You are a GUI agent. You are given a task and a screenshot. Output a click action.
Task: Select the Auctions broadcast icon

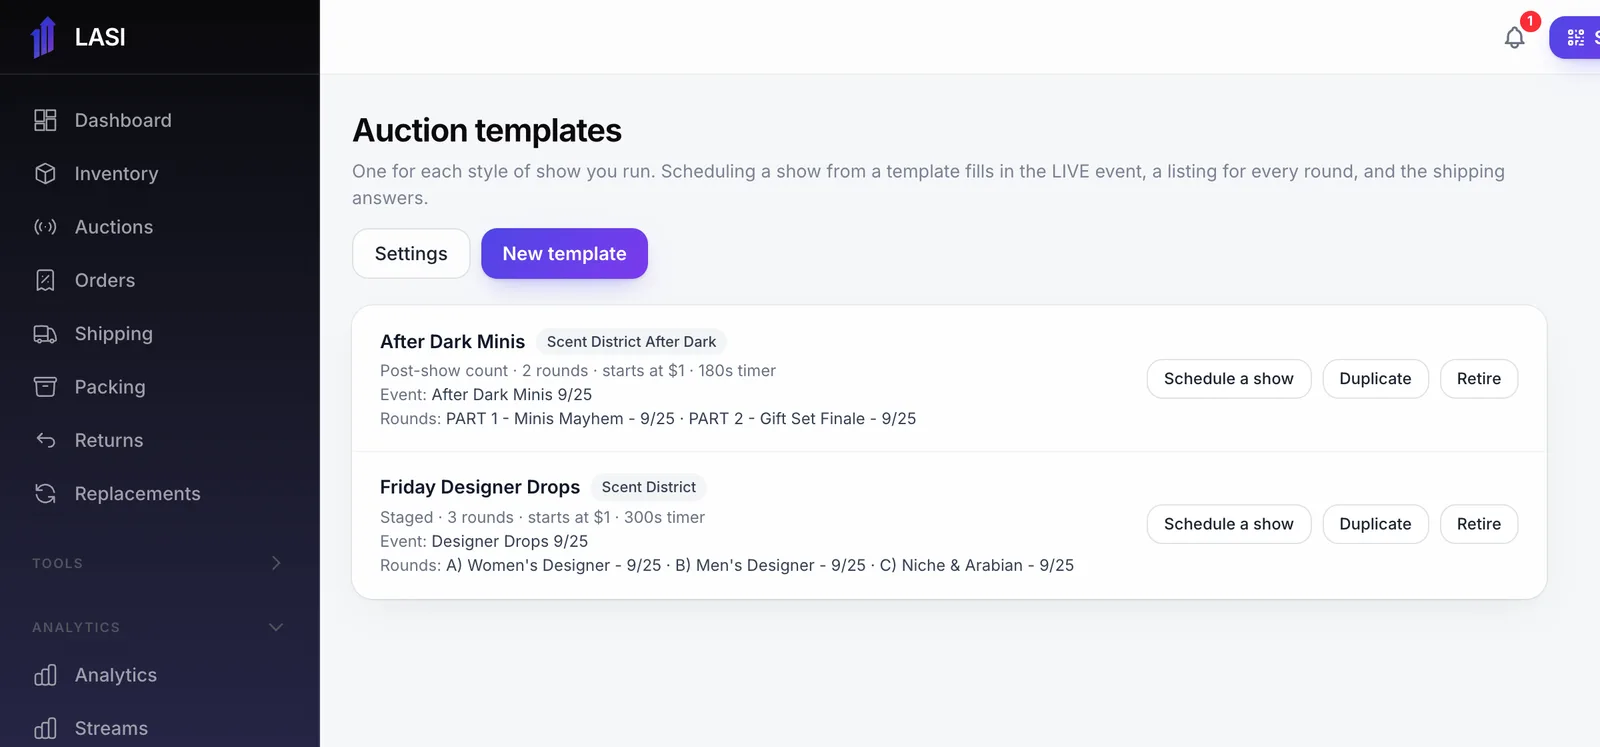pyautogui.click(x=45, y=227)
